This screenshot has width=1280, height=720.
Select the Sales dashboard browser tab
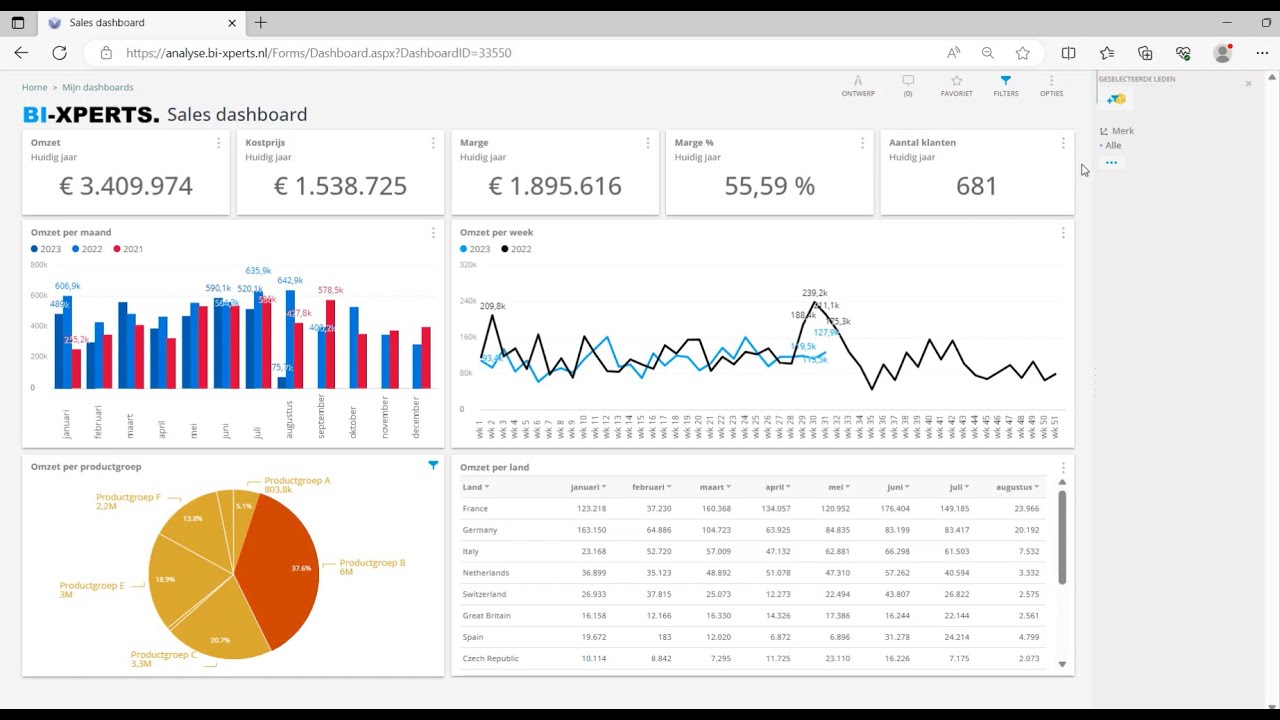142,22
